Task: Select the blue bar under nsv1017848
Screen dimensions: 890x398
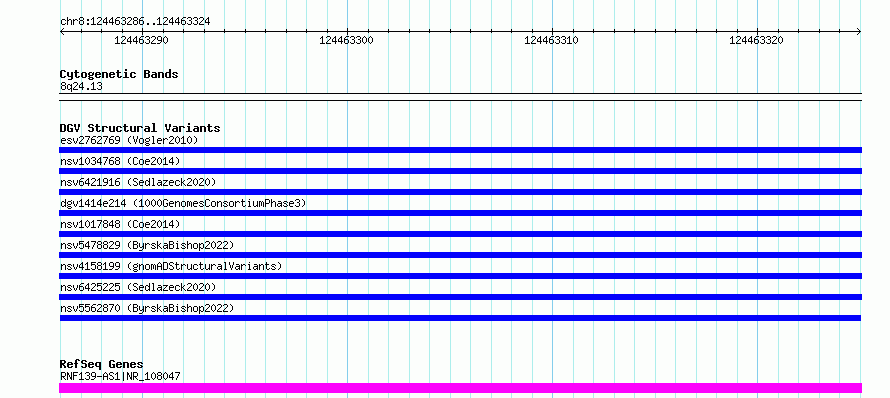Action: coord(460,234)
